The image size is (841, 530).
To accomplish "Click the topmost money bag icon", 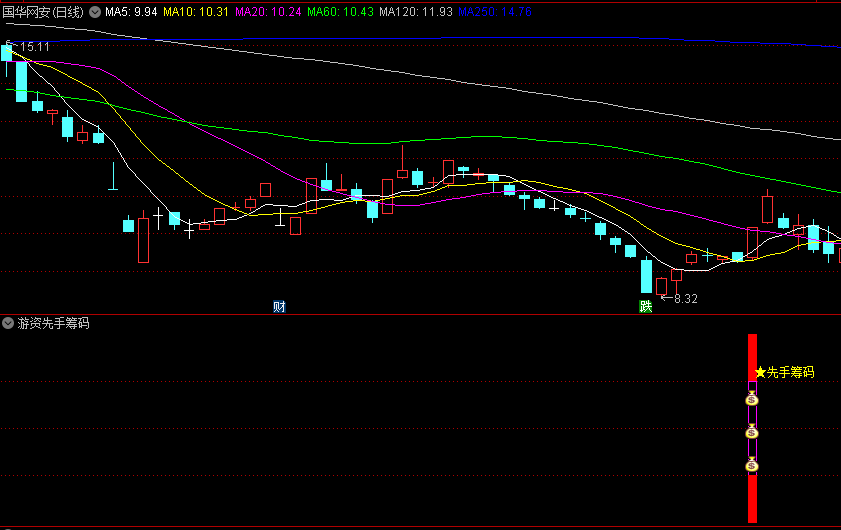I will (x=752, y=399).
